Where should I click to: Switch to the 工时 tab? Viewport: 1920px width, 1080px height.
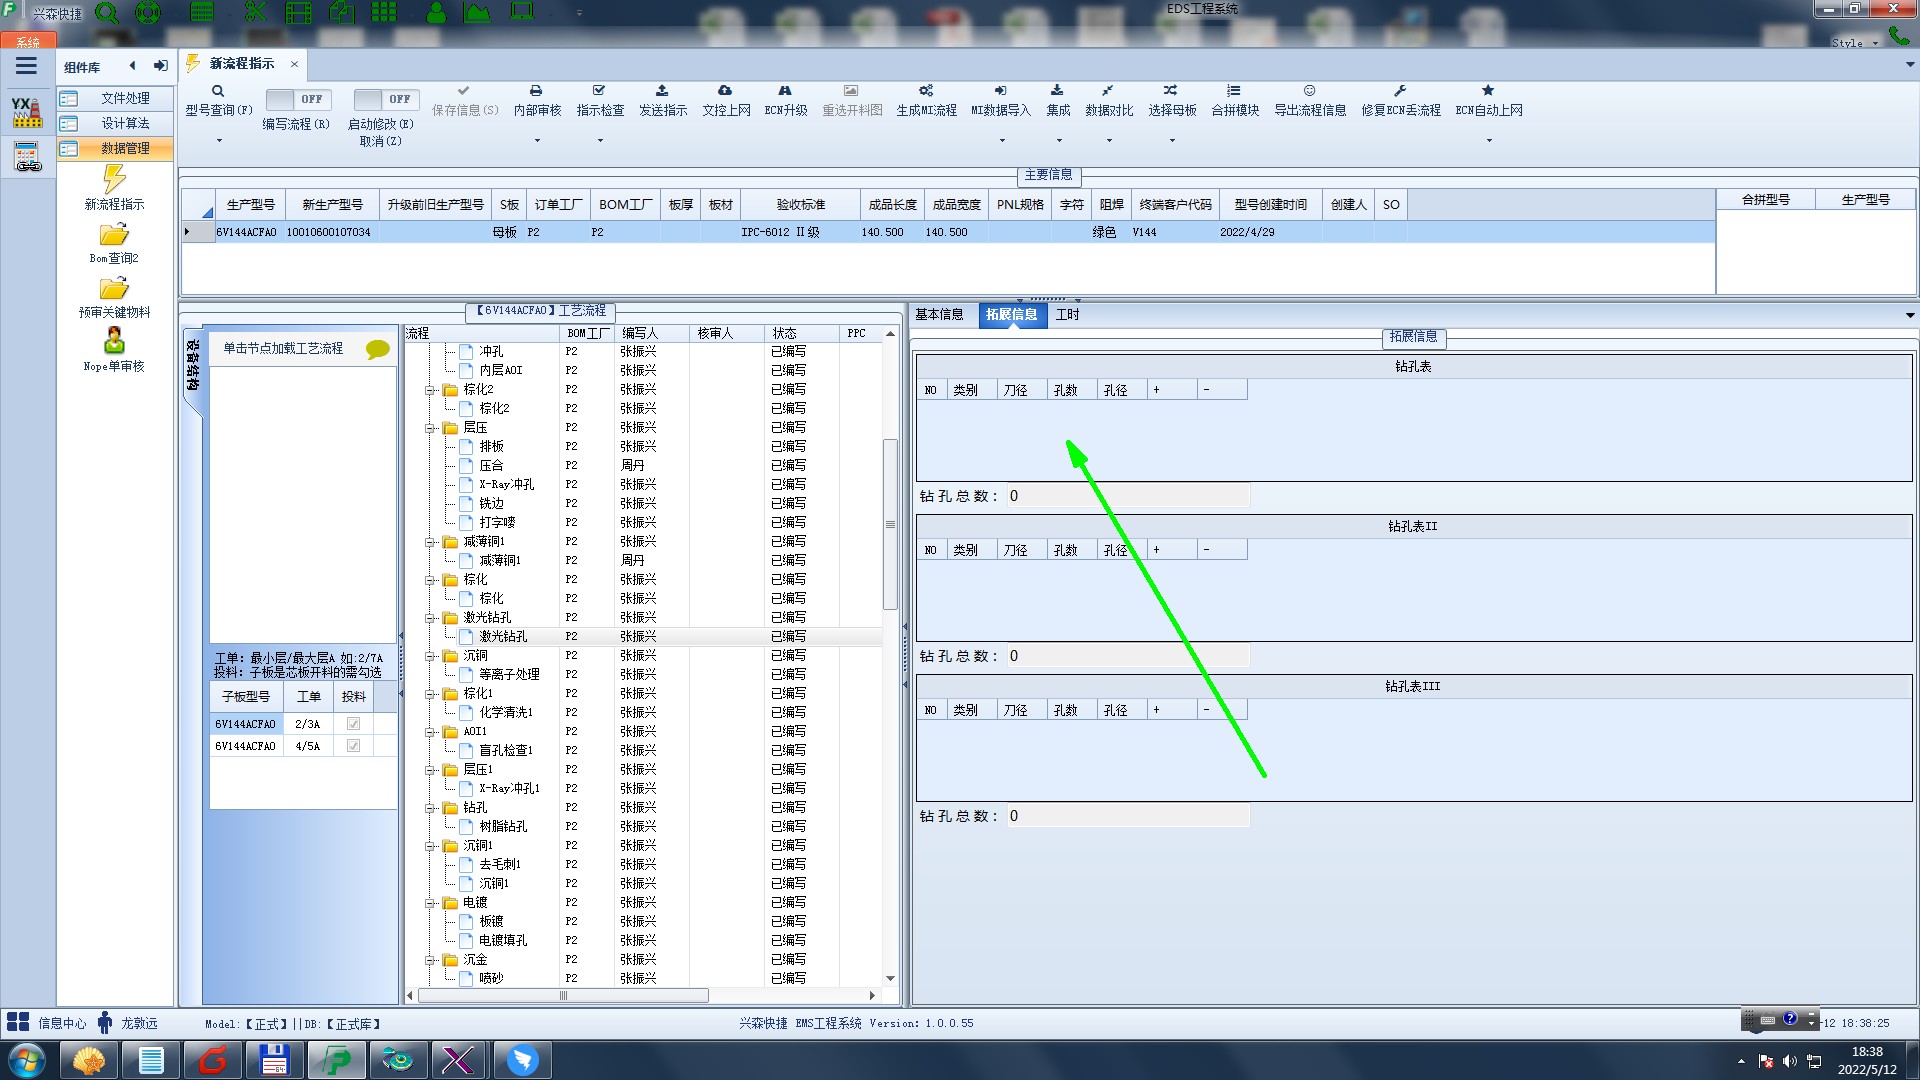1067,315
